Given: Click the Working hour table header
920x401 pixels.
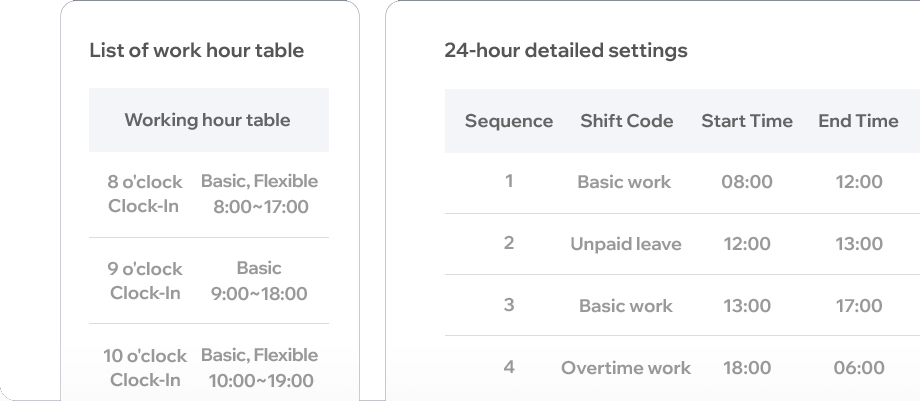Looking at the screenshot, I should click(207, 120).
